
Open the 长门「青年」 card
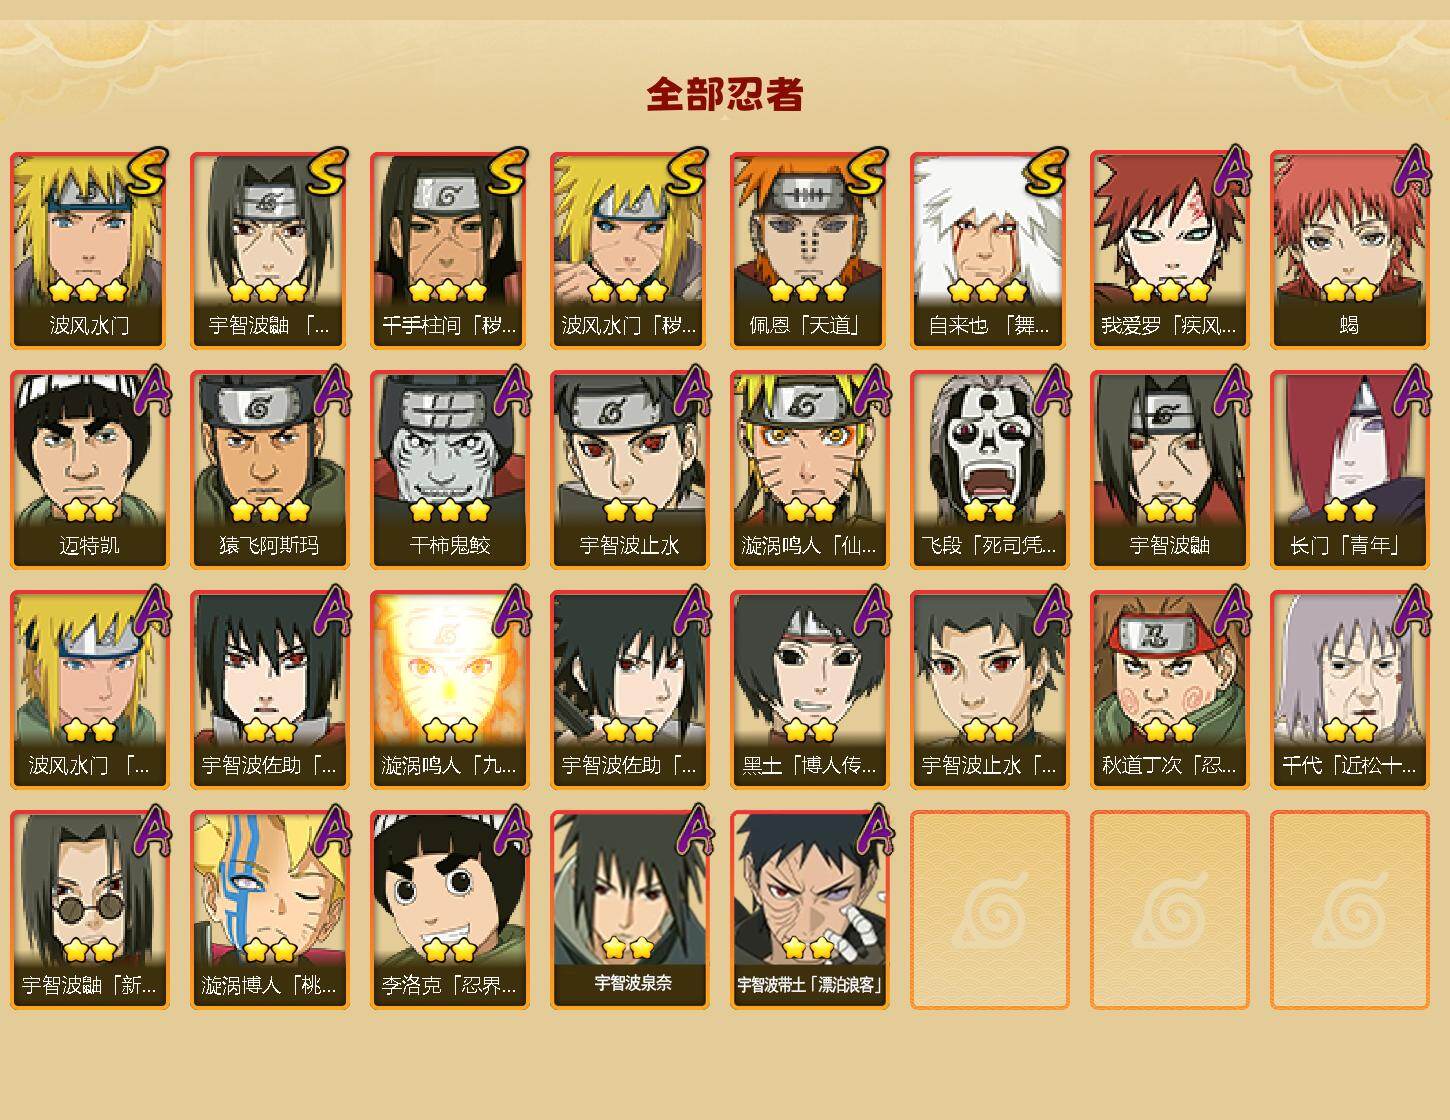(x=1350, y=469)
